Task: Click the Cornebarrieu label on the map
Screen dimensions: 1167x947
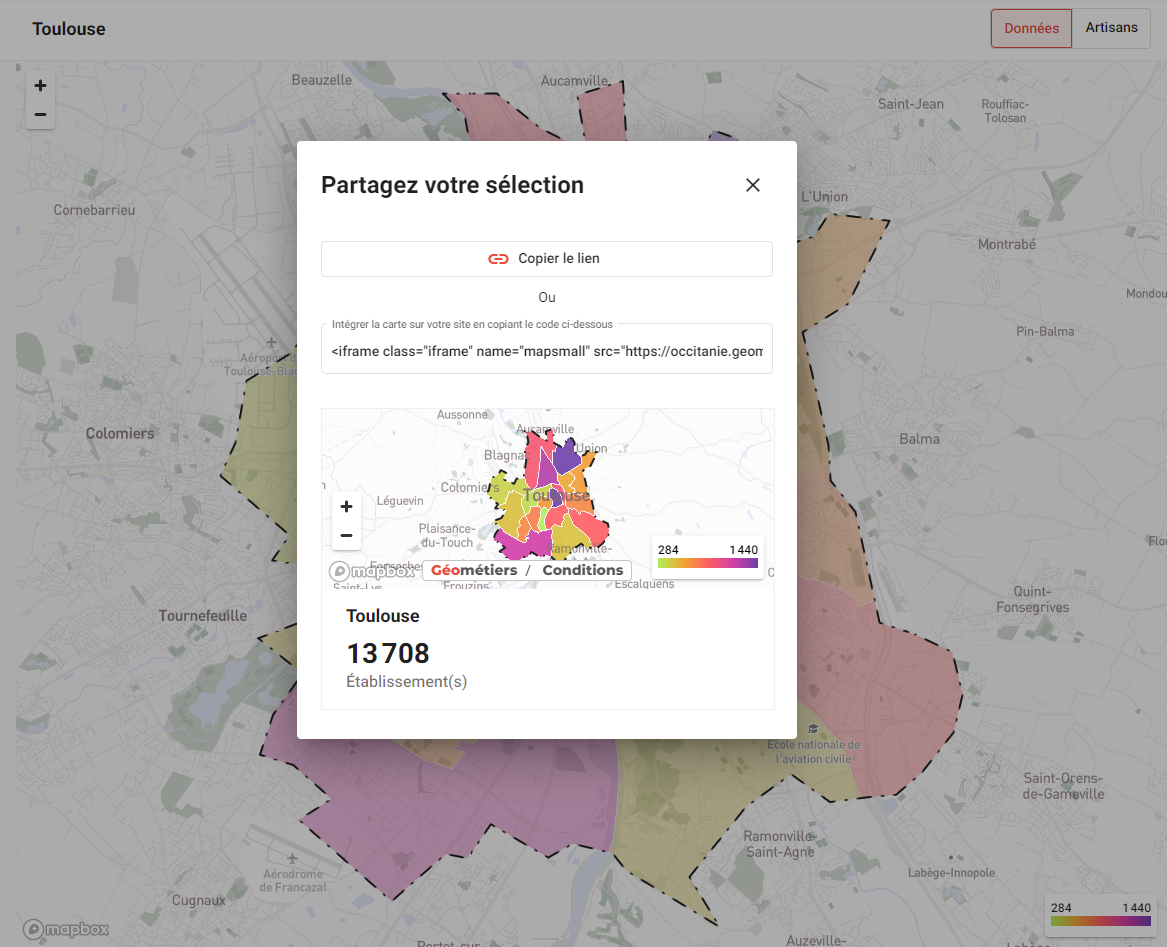Action: pyautogui.click(x=95, y=210)
